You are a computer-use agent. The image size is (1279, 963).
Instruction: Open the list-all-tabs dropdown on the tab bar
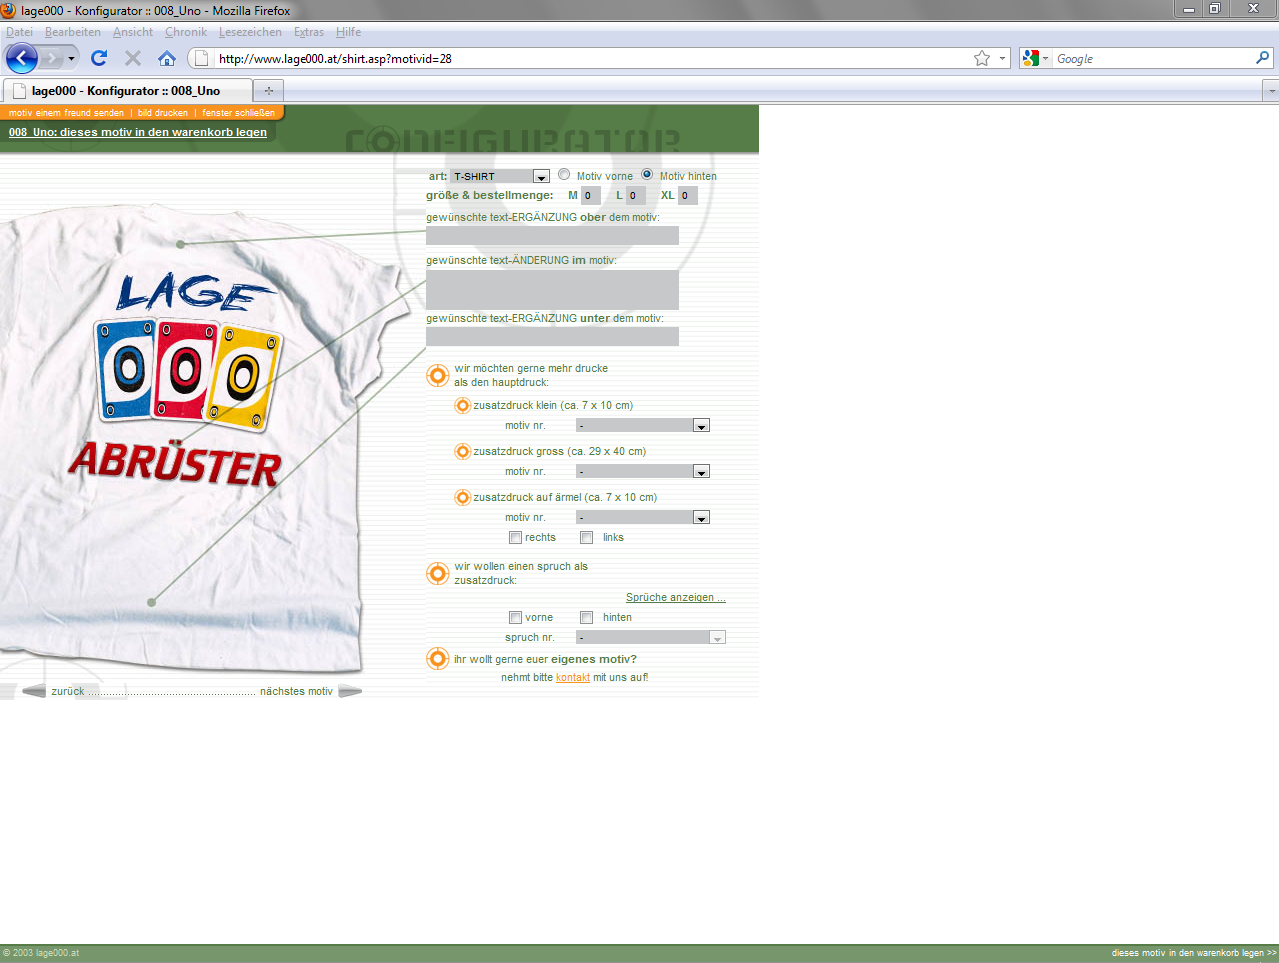point(1271,90)
